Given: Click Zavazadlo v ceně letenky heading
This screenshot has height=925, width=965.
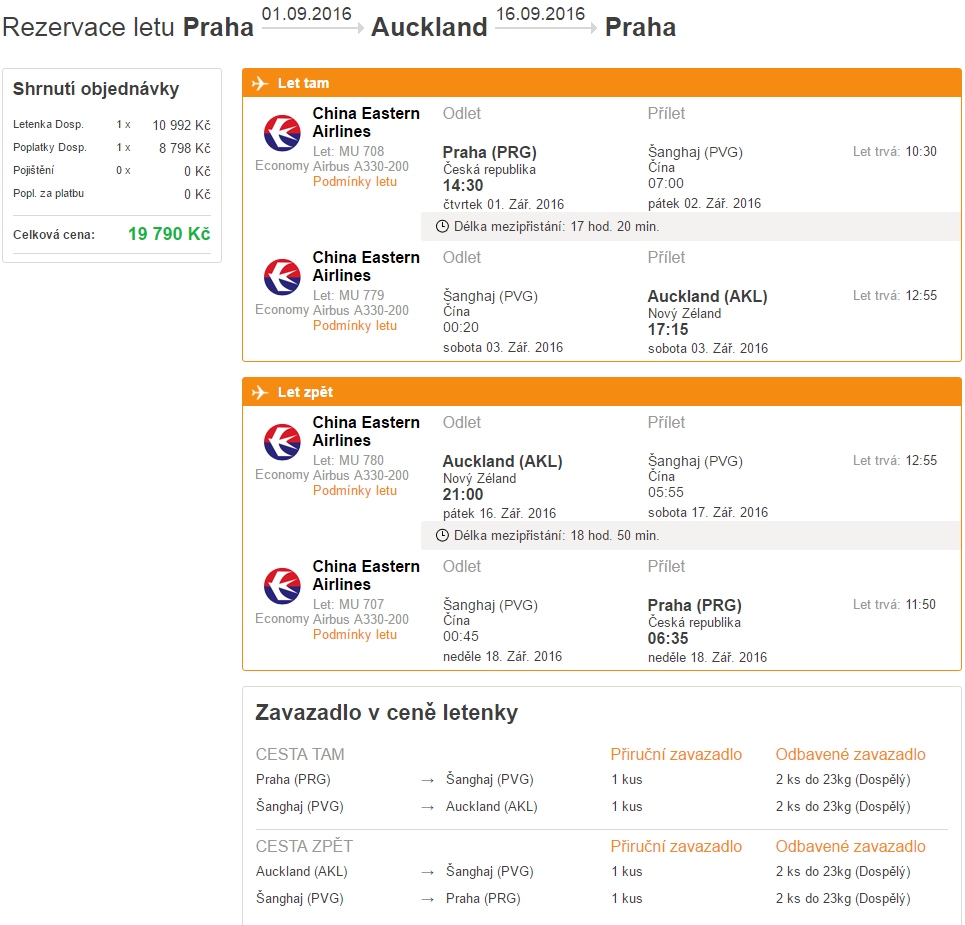Looking at the screenshot, I should coord(386,713).
